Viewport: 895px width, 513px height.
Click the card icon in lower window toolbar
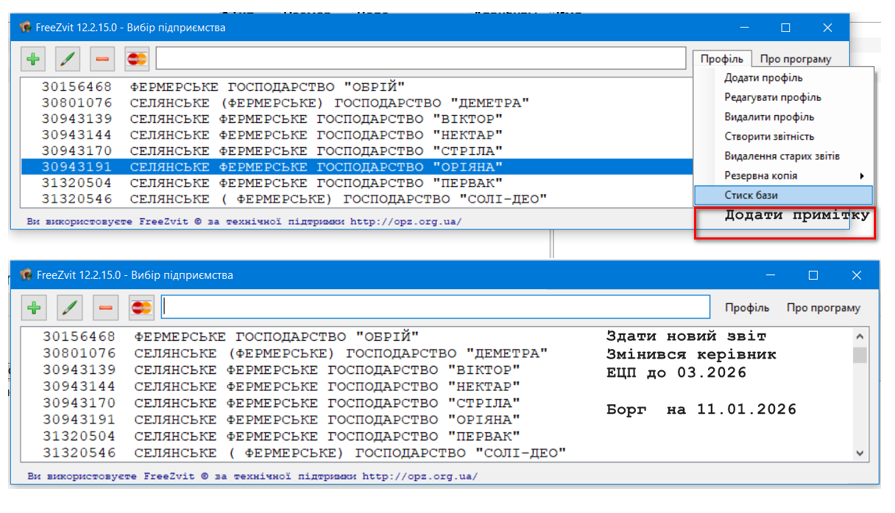[x=141, y=307]
